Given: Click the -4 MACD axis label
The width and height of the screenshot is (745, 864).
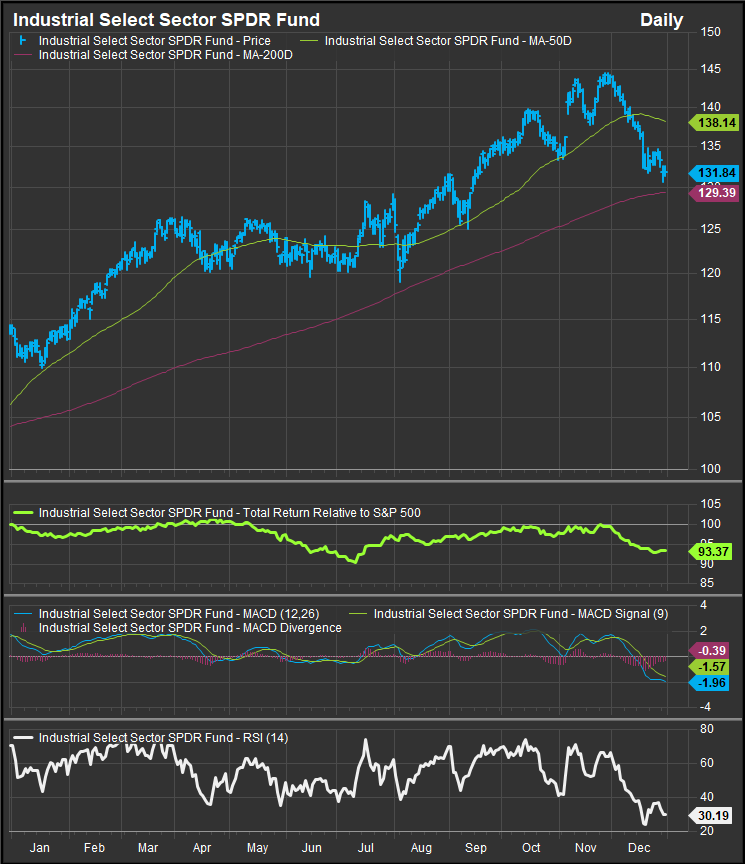Looking at the screenshot, I should click(705, 707).
